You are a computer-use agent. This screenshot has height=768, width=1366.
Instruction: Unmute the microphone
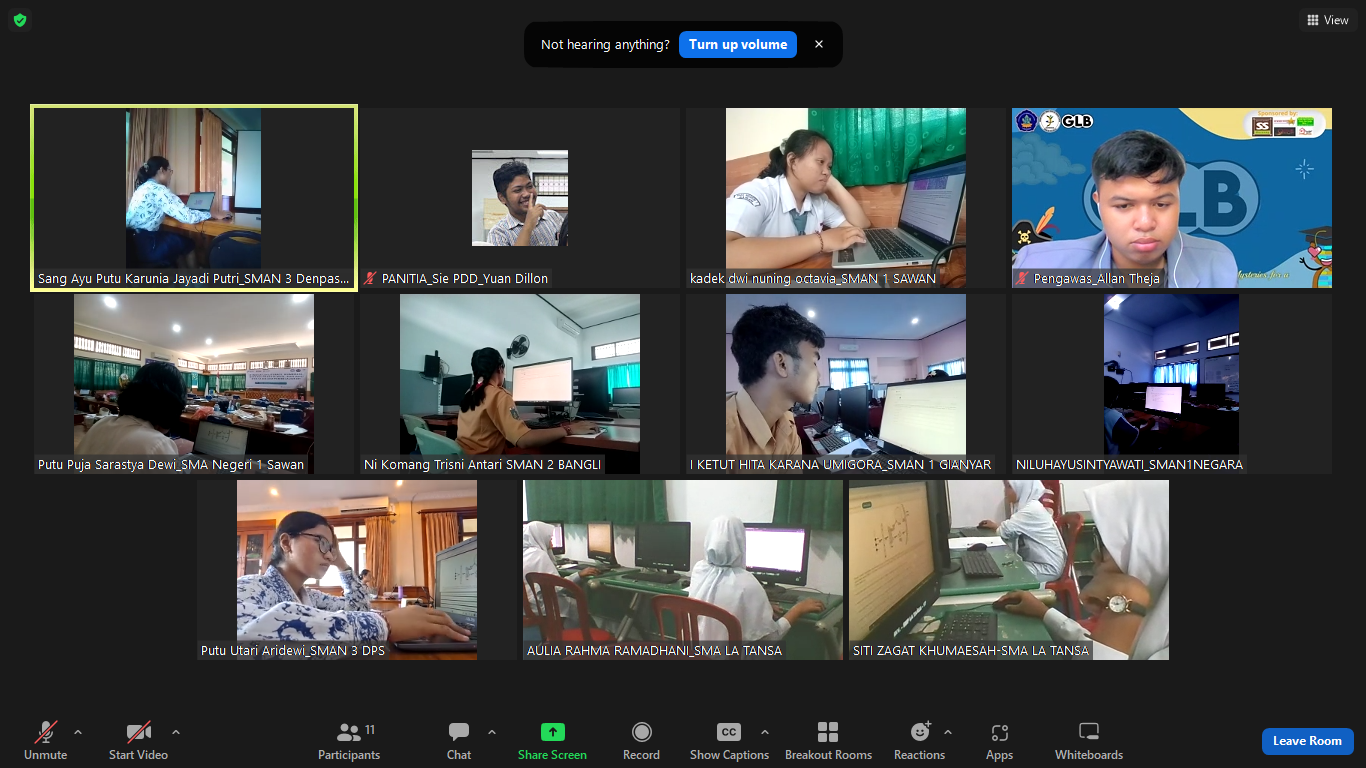click(46, 733)
